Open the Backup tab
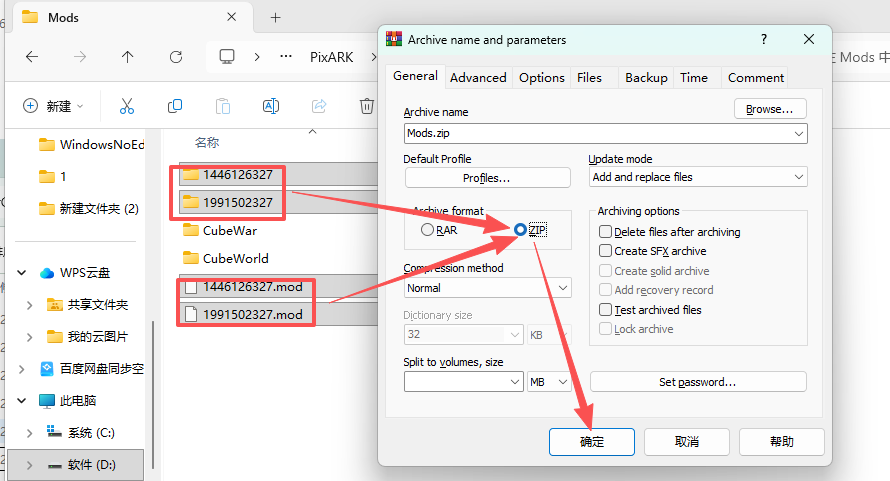 tap(646, 77)
